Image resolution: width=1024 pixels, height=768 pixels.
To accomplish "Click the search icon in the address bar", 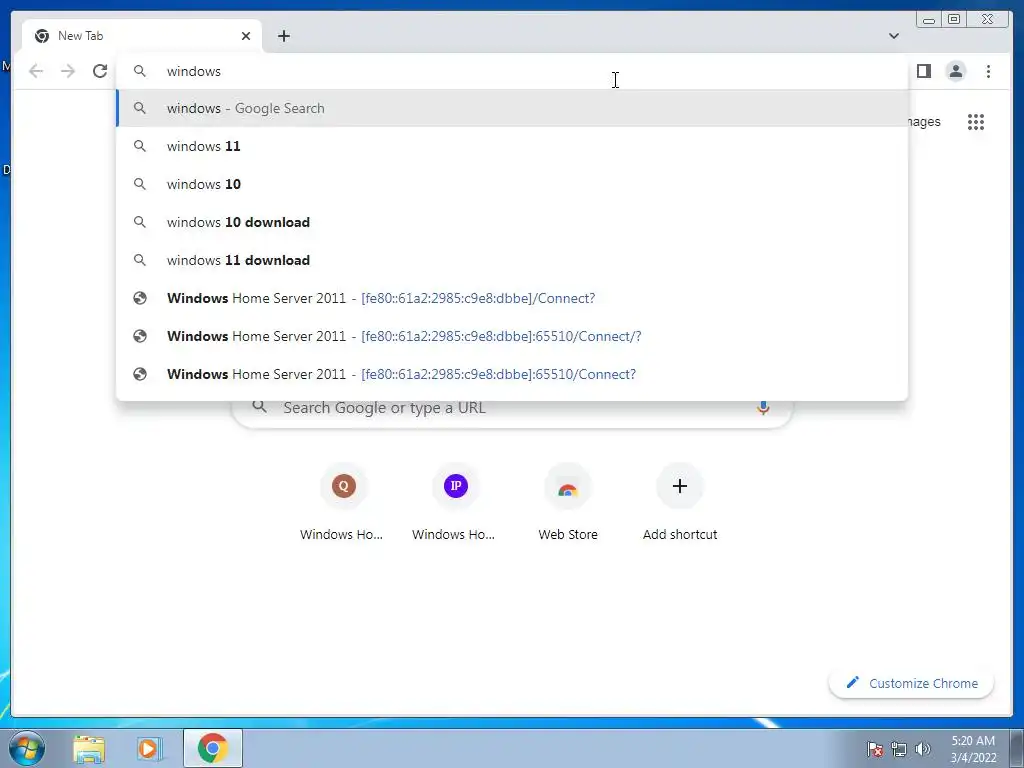I will (140, 71).
